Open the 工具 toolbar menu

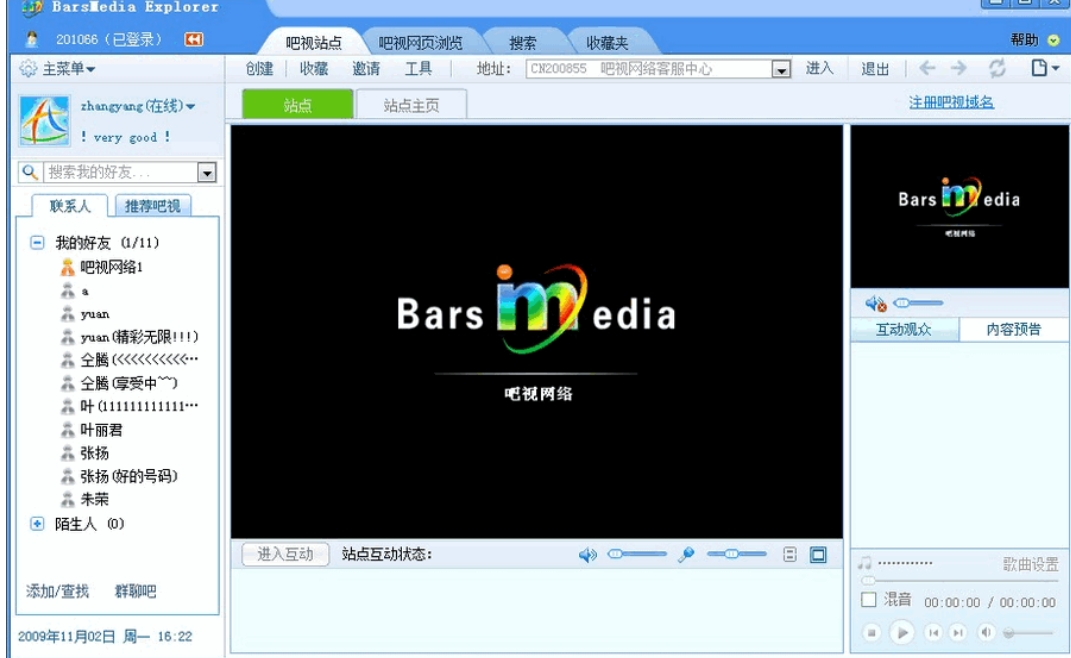click(x=418, y=68)
